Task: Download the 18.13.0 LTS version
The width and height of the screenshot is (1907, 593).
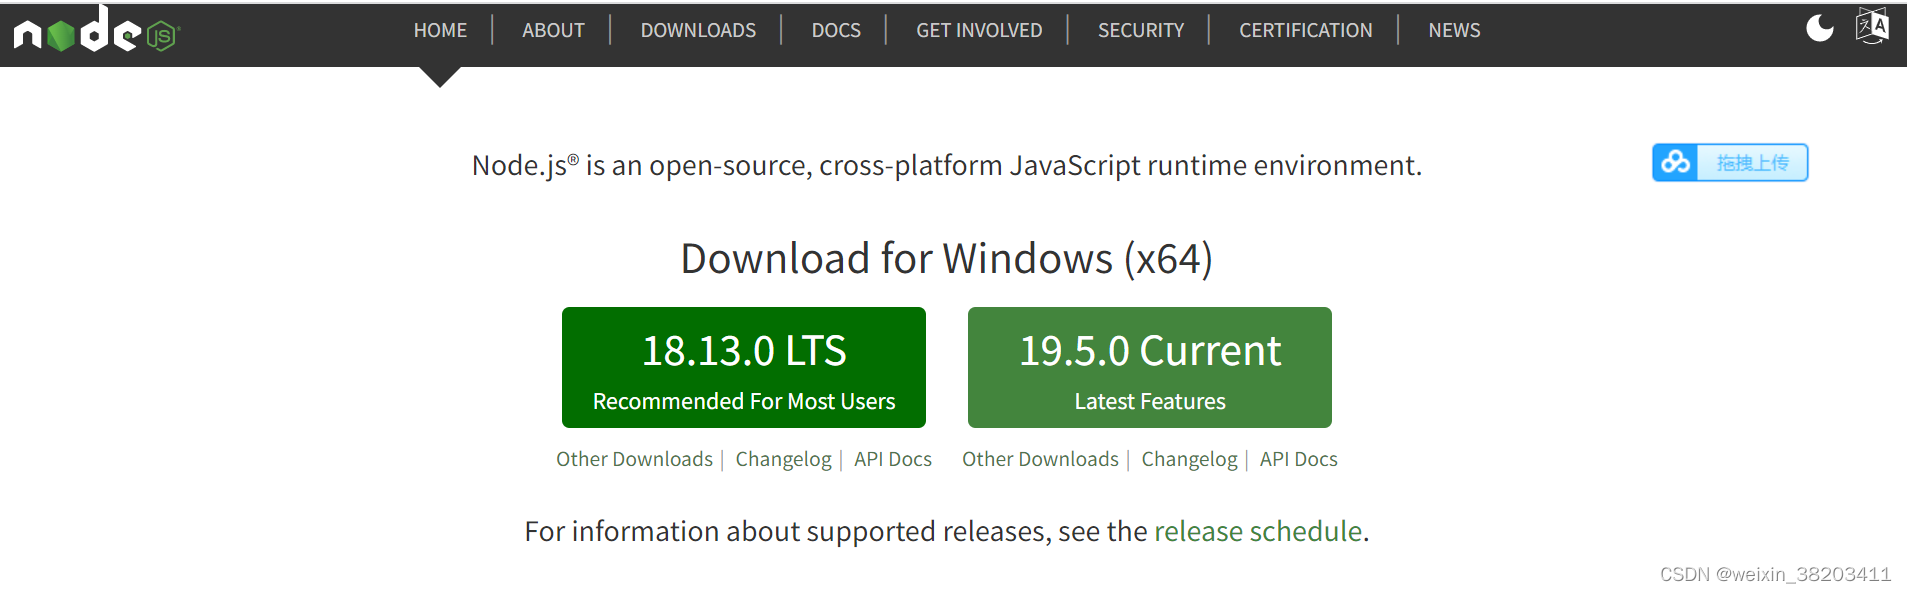Action: 744,367
